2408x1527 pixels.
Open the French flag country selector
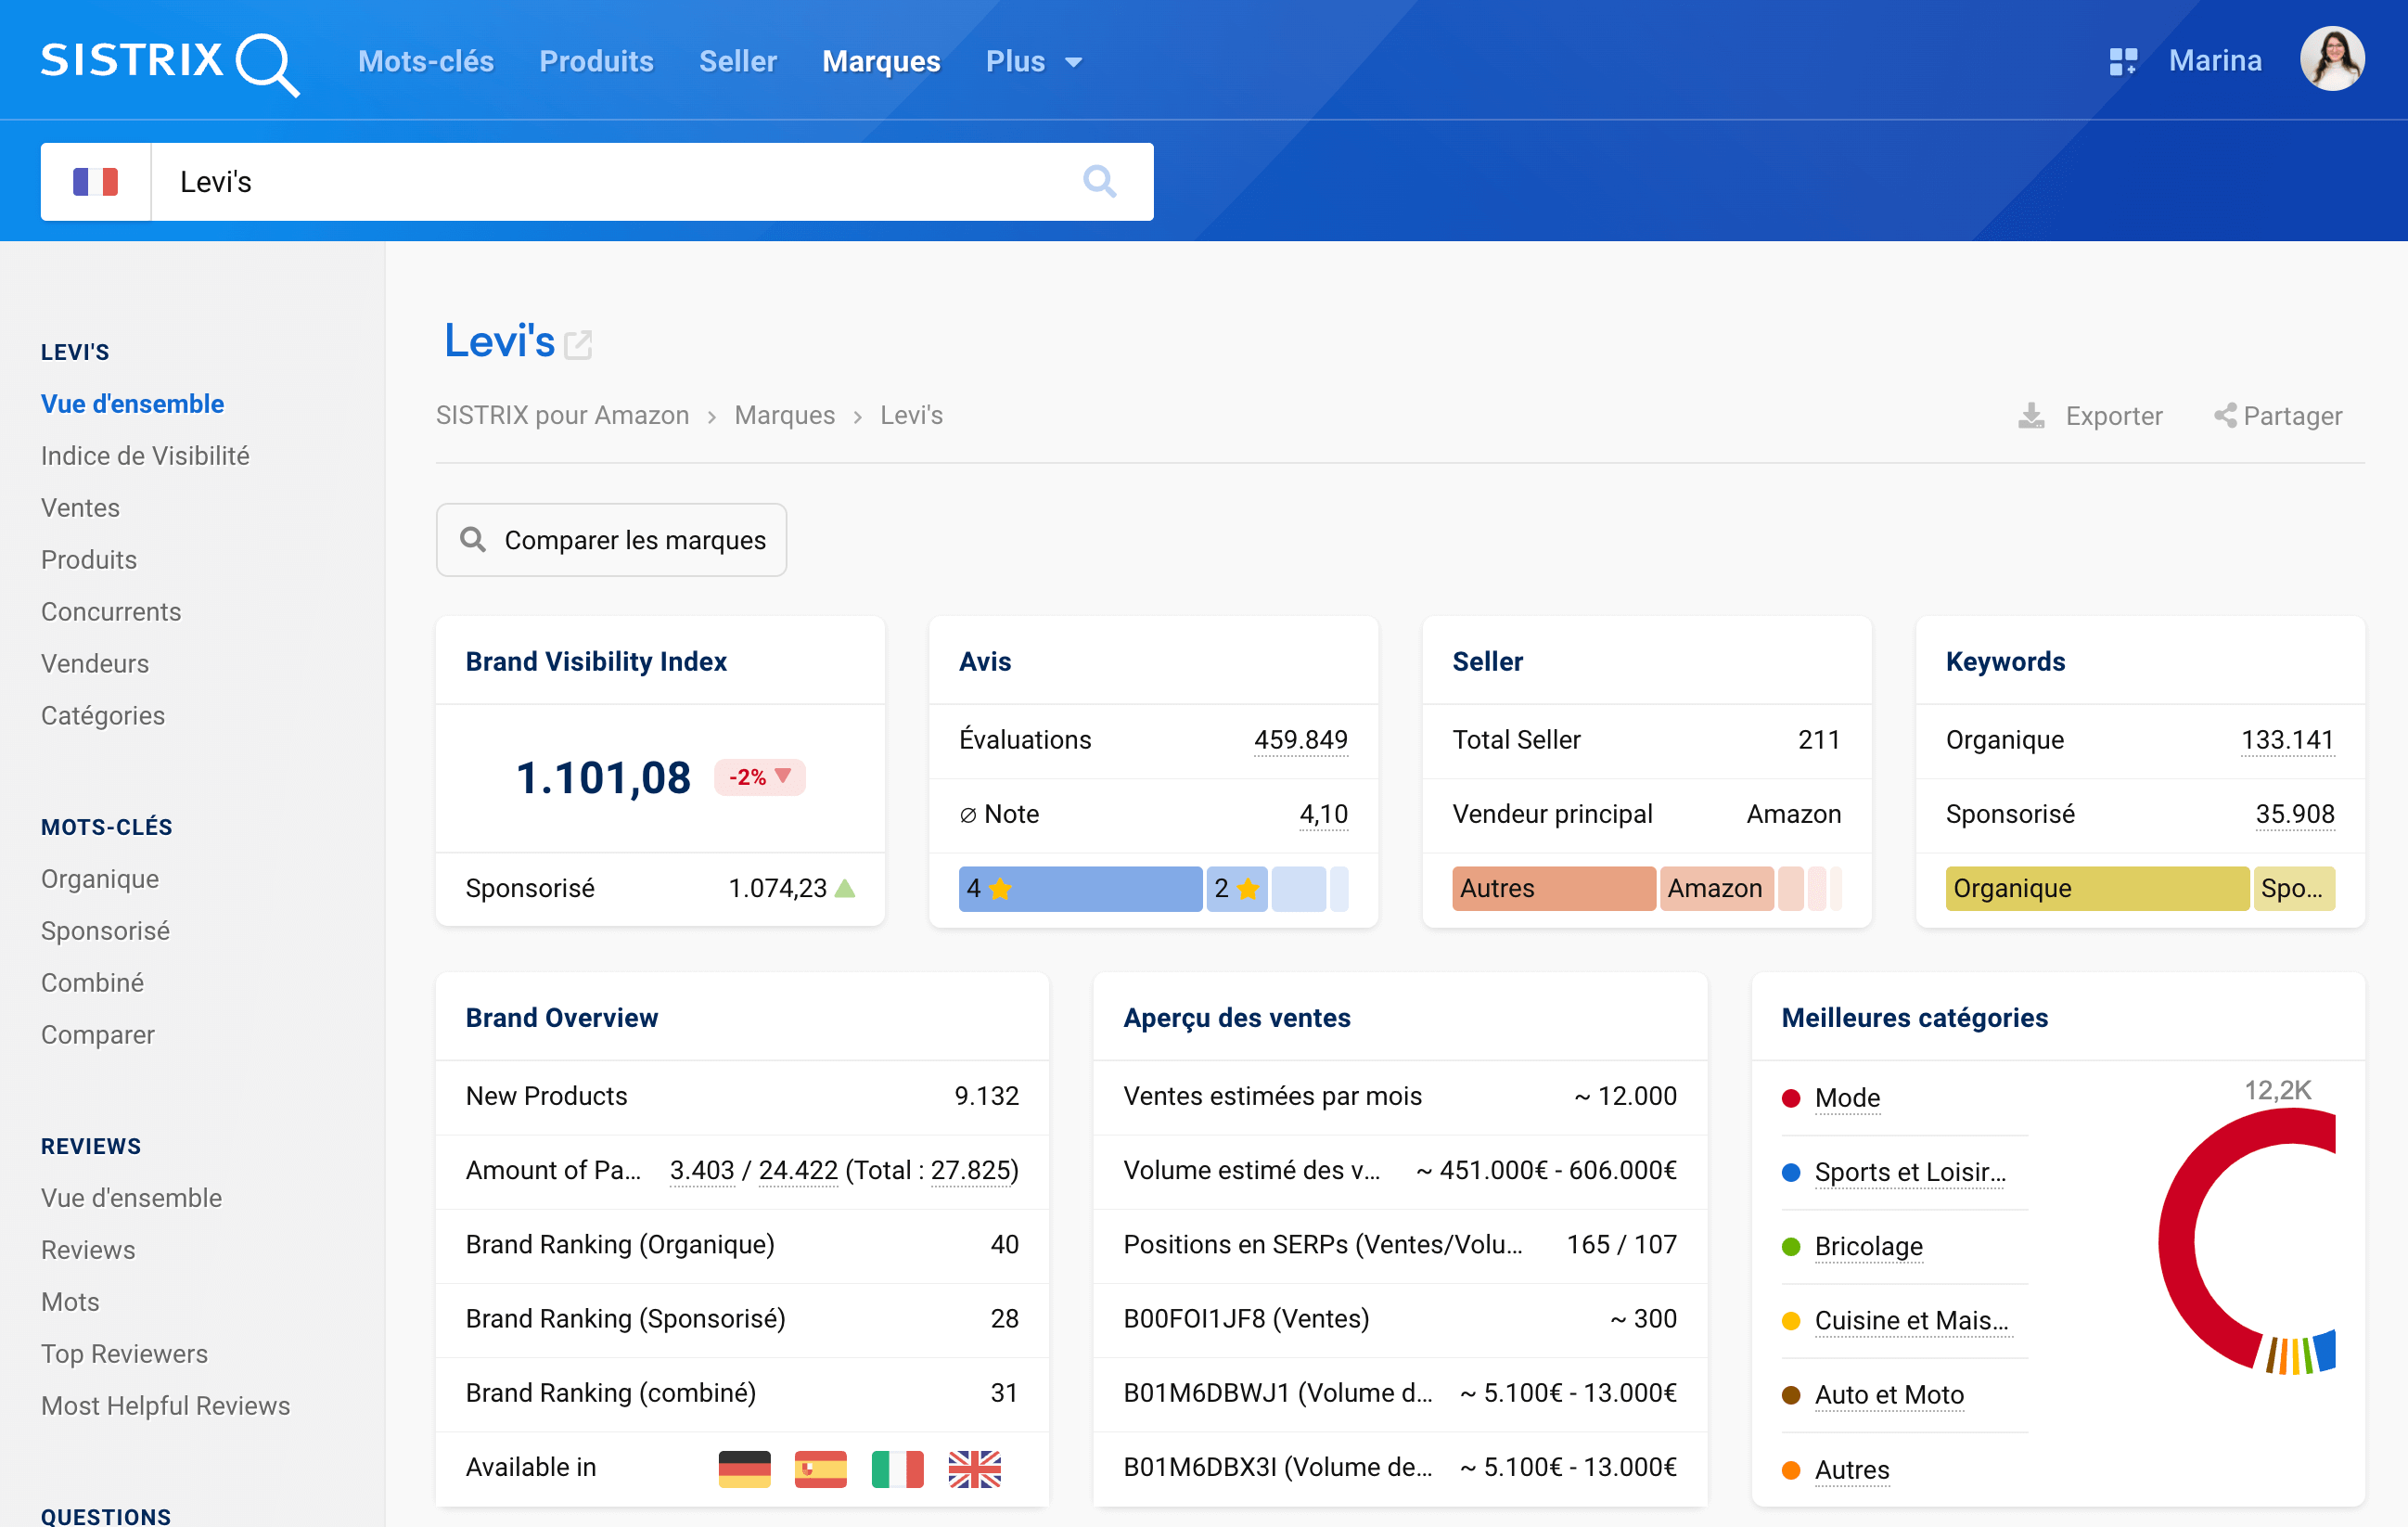[x=95, y=181]
